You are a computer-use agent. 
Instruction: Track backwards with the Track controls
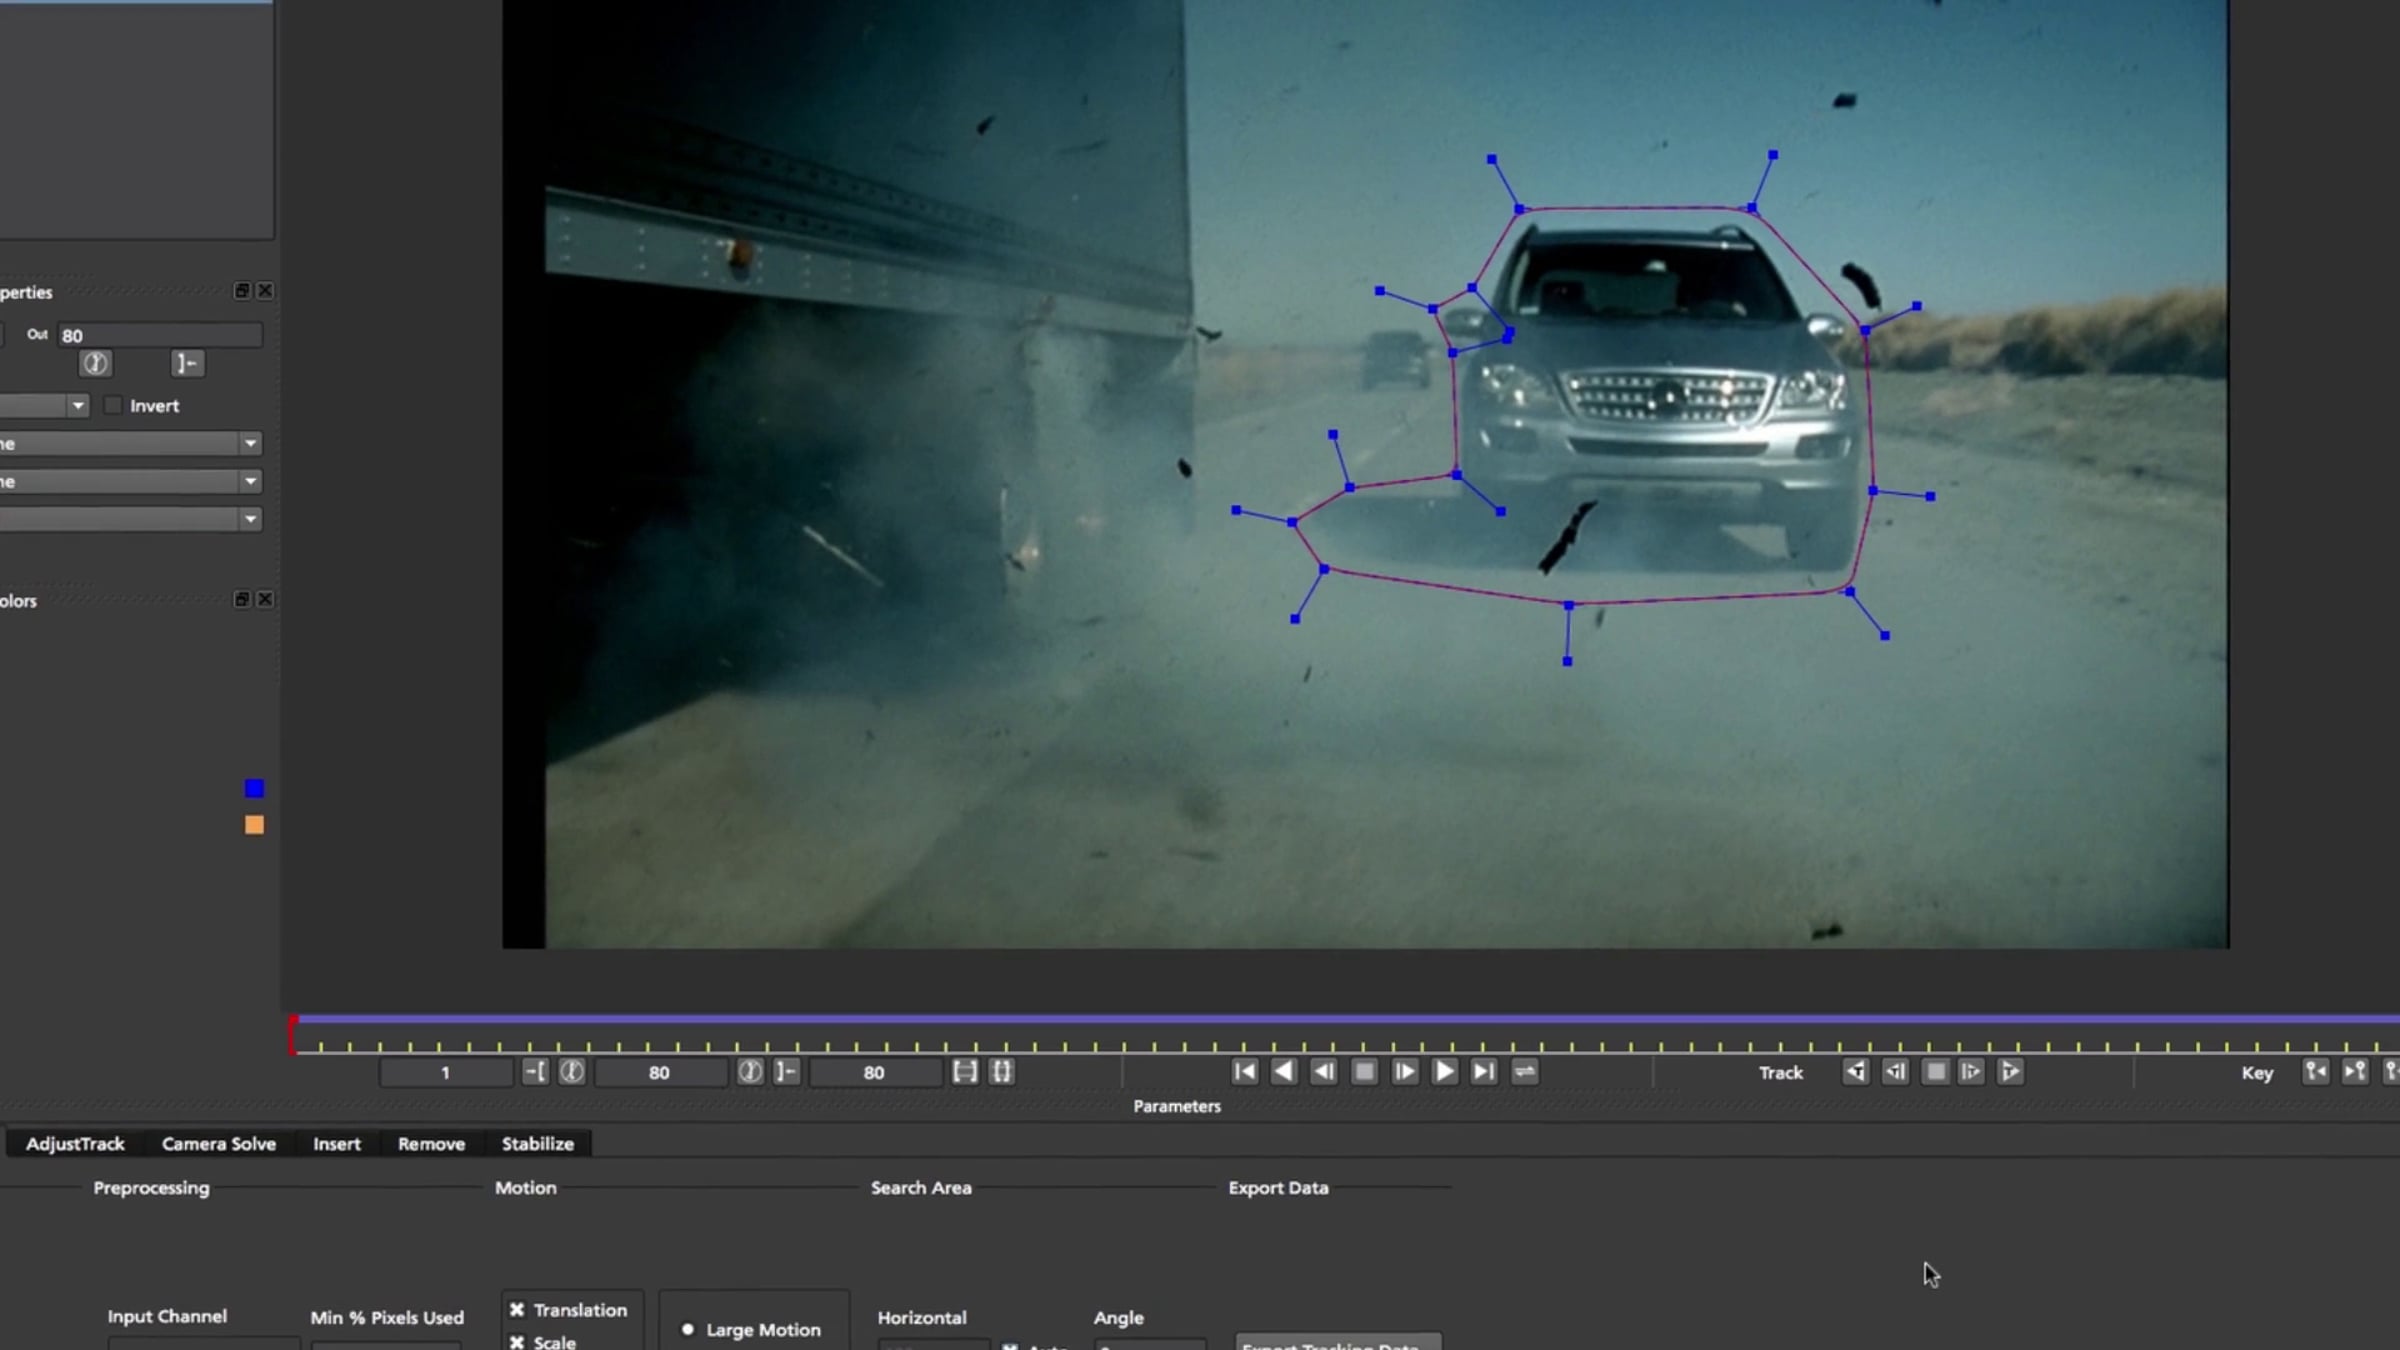click(1855, 1072)
